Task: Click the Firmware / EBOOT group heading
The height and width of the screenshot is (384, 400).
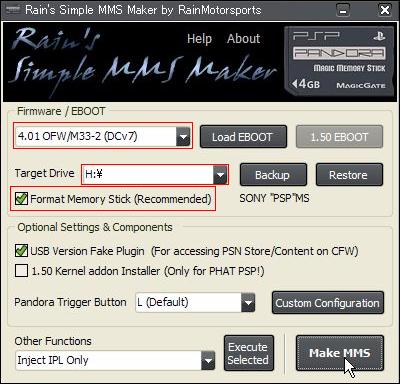Action: point(61,111)
